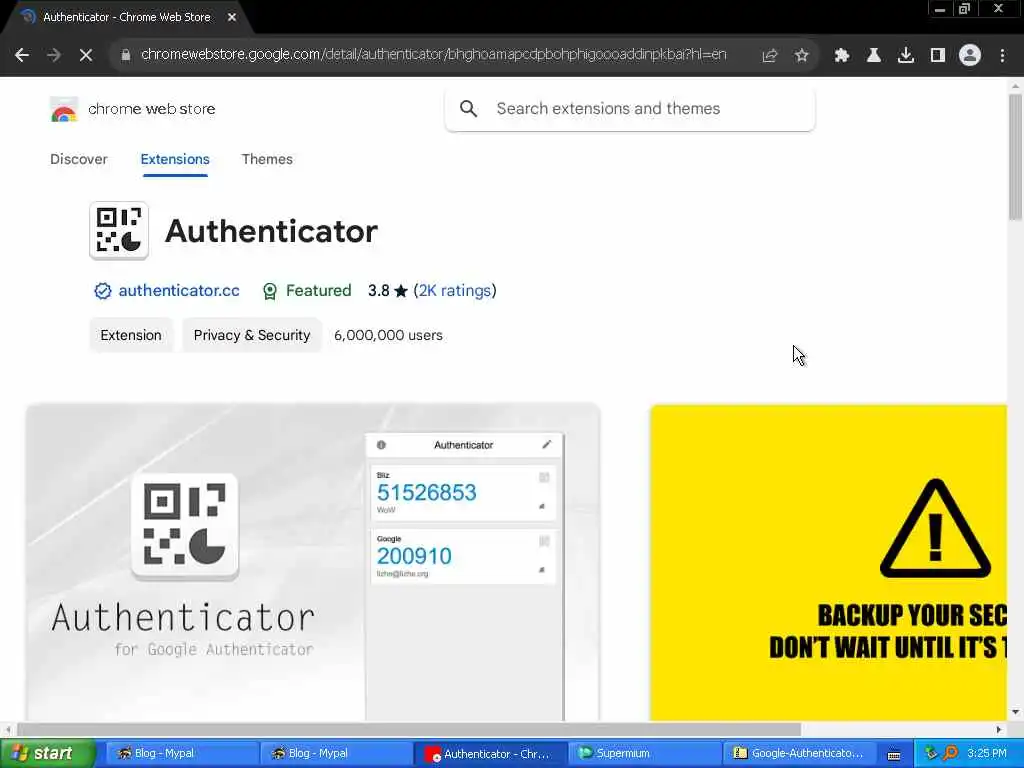Click the magnifier icon in system tray
Image resolution: width=1024 pixels, height=768 pixels.
pos(950,753)
